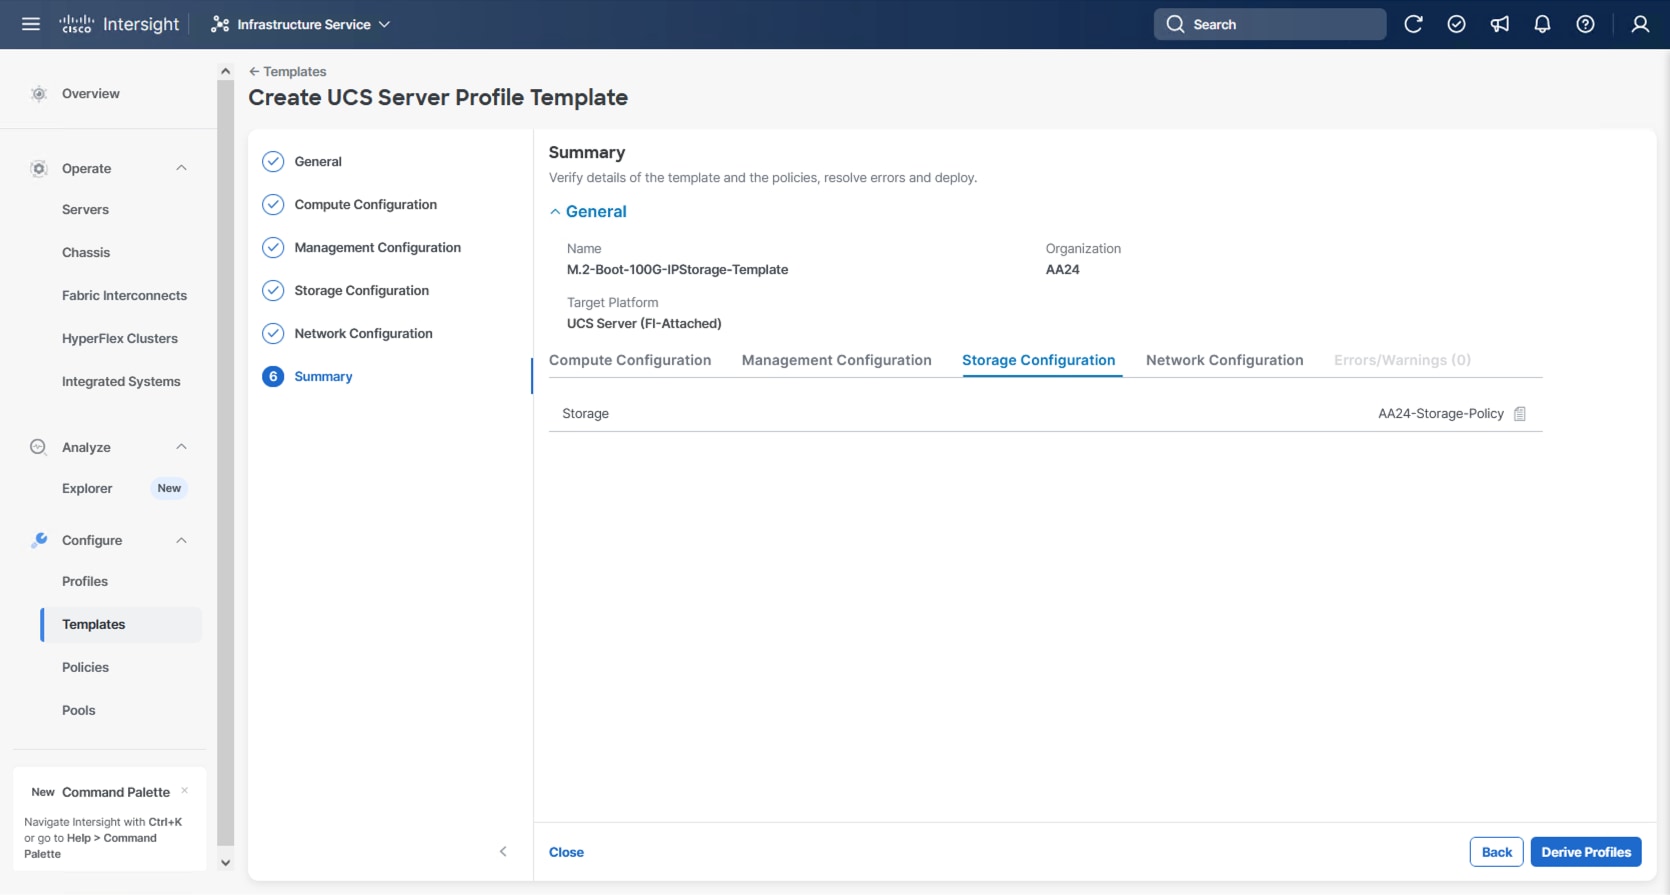View AA24-Storage-Policy details icon
Image resolution: width=1670 pixels, height=895 pixels.
pyautogui.click(x=1520, y=414)
